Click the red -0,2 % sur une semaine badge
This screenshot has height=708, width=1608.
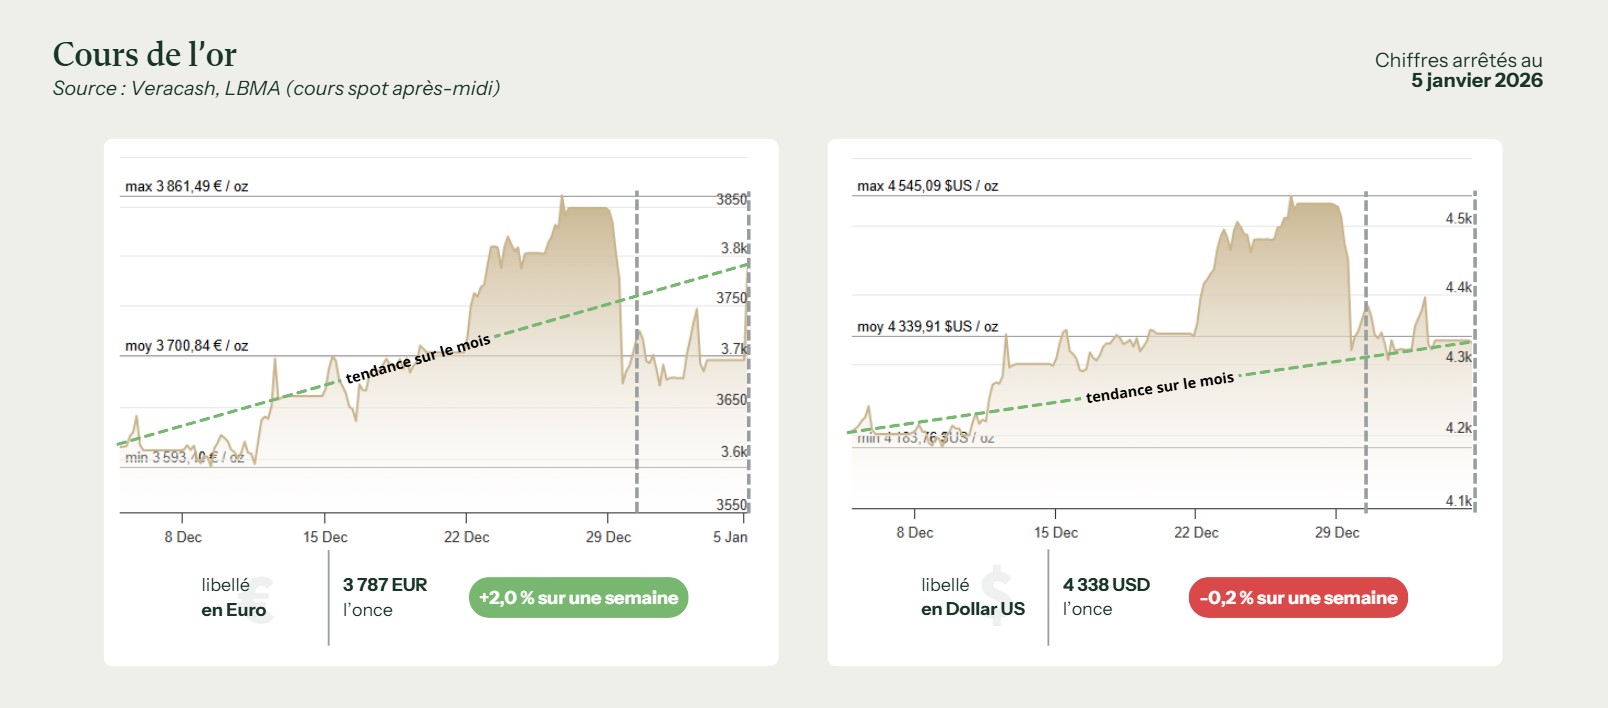tap(1298, 598)
